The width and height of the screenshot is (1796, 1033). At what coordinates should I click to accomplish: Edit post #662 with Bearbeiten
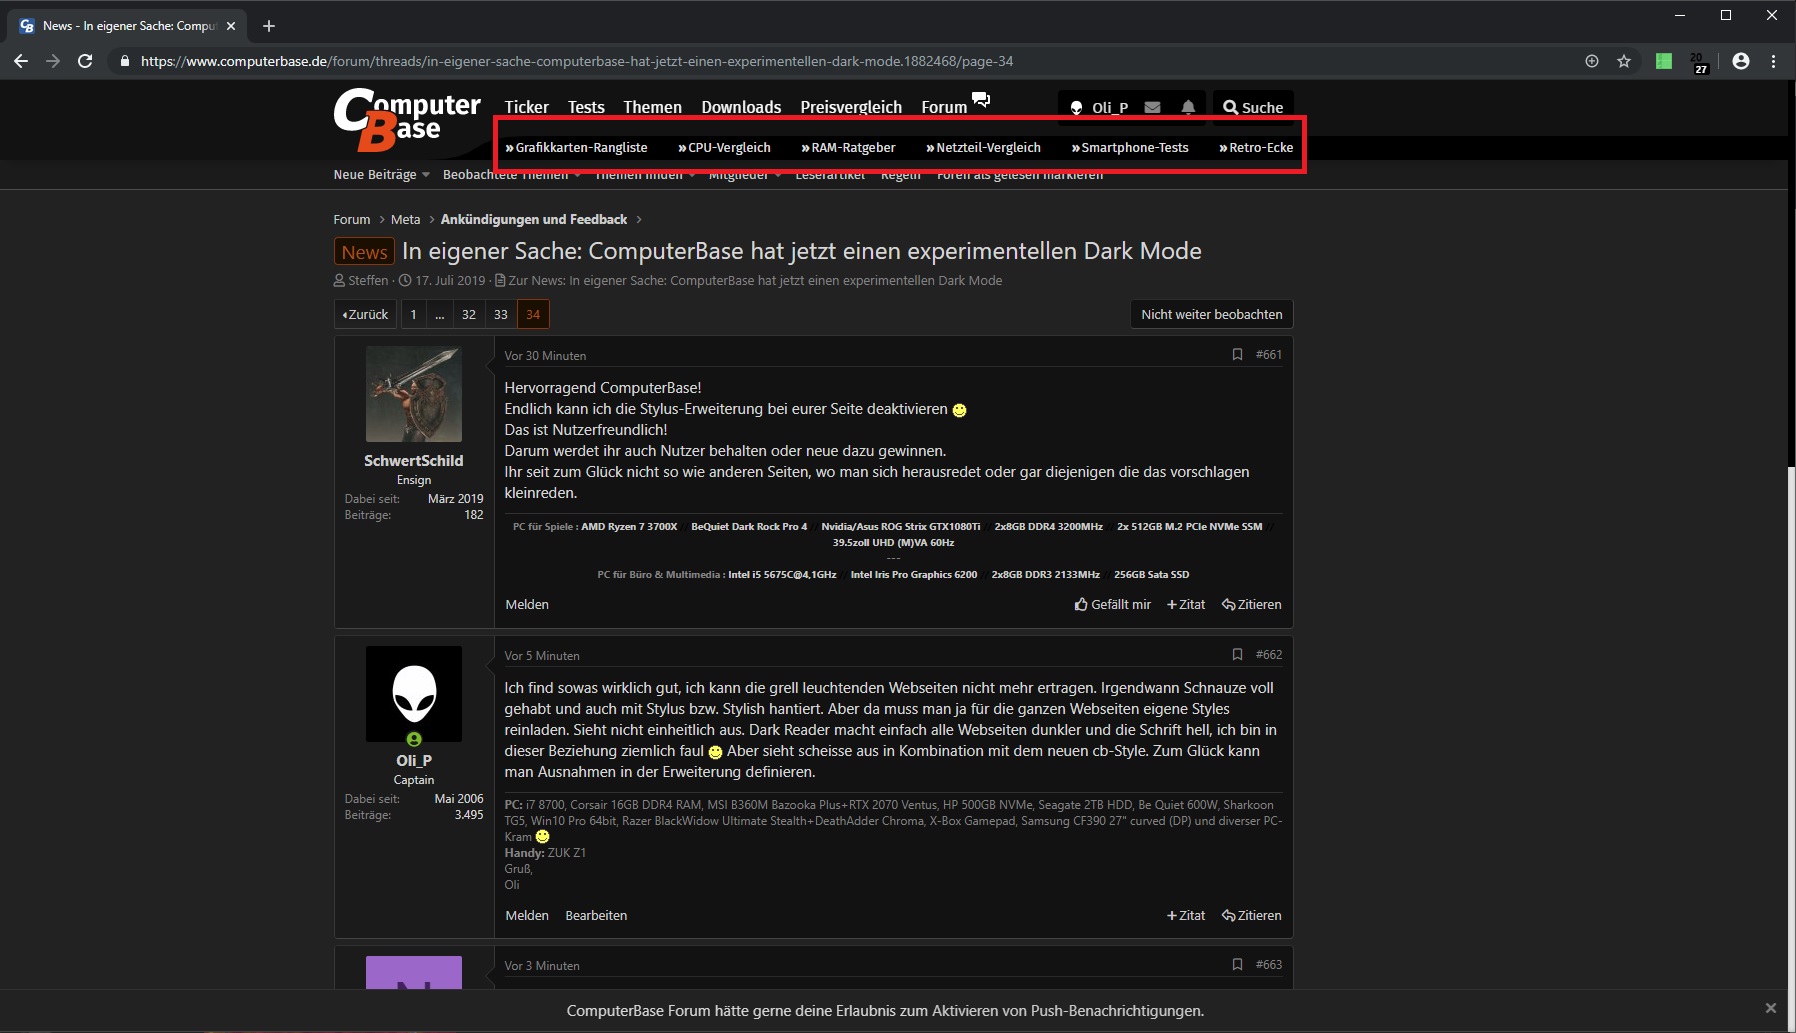tap(596, 915)
